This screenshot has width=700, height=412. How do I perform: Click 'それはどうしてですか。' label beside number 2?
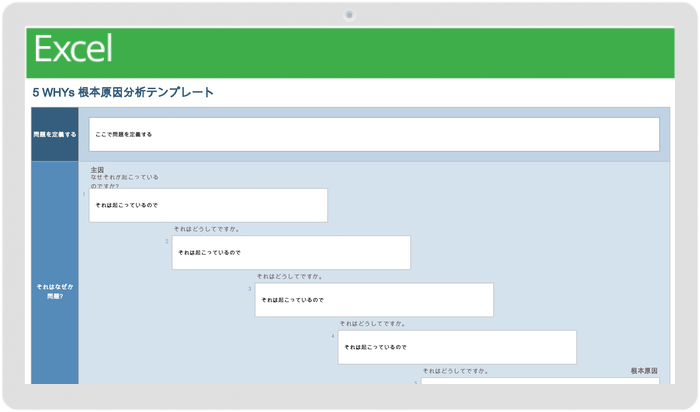pyautogui.click(x=207, y=229)
